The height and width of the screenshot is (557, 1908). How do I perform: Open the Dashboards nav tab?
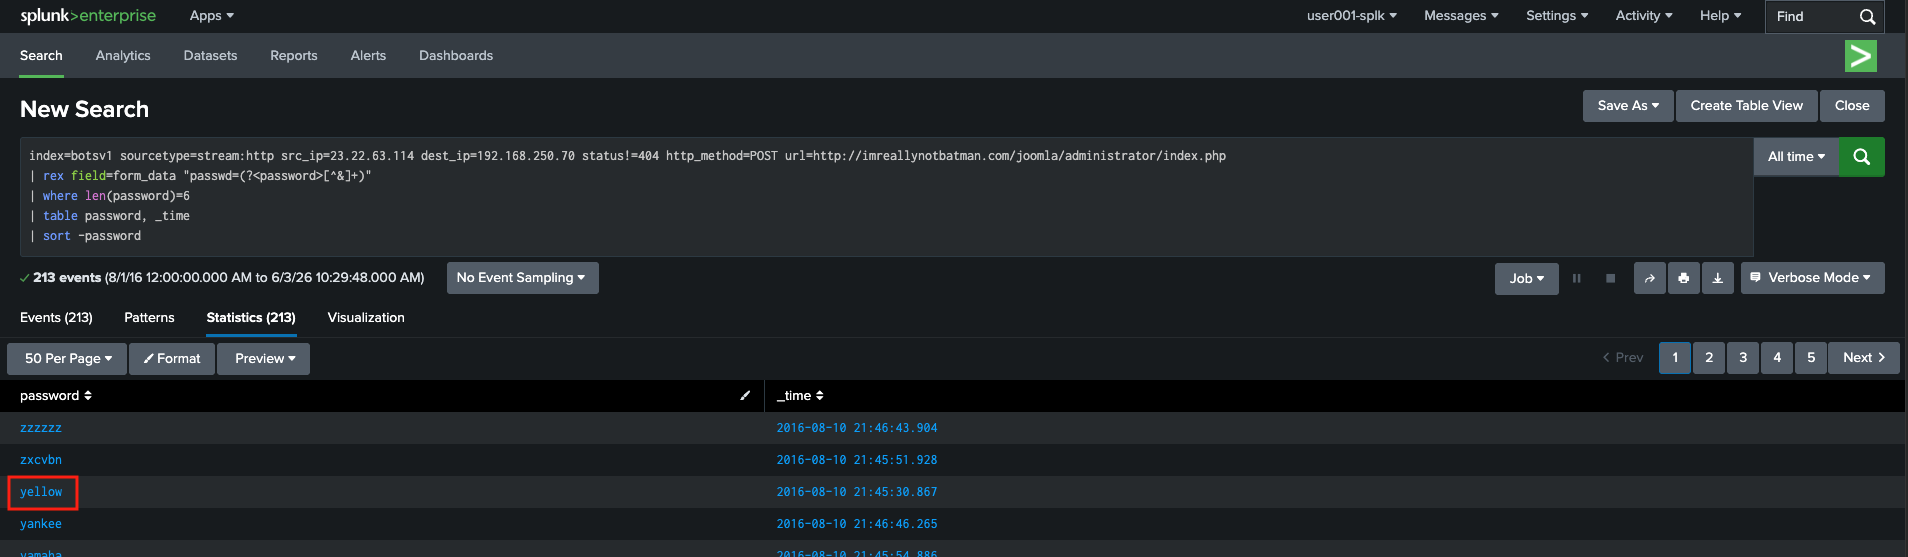456,56
